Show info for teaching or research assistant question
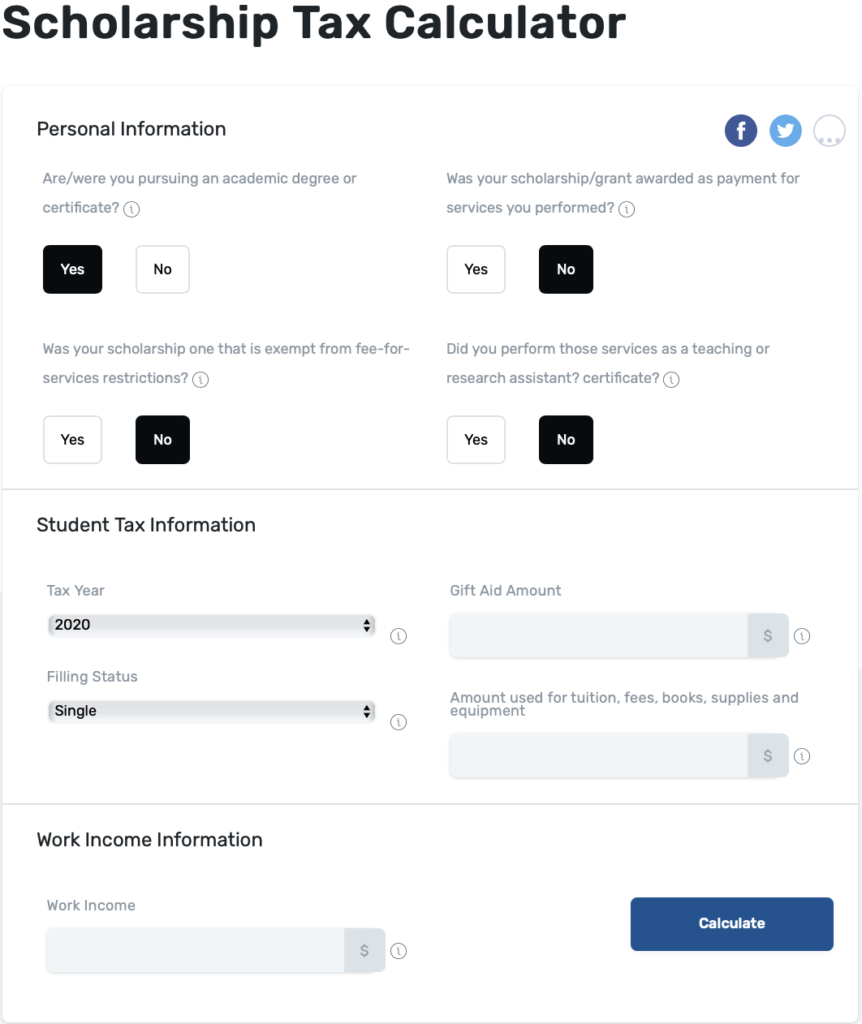862x1024 pixels. point(671,379)
